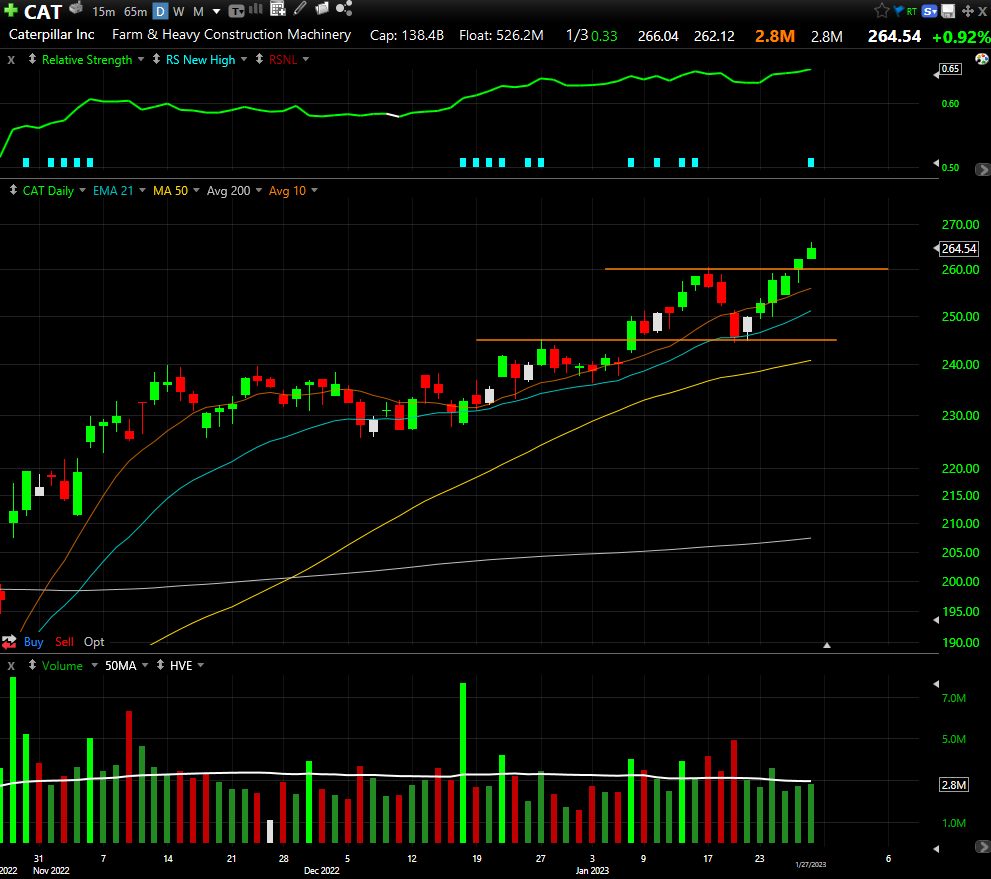This screenshot has width=991, height=879.
Task: Click the last price 264.54
Action: click(894, 36)
